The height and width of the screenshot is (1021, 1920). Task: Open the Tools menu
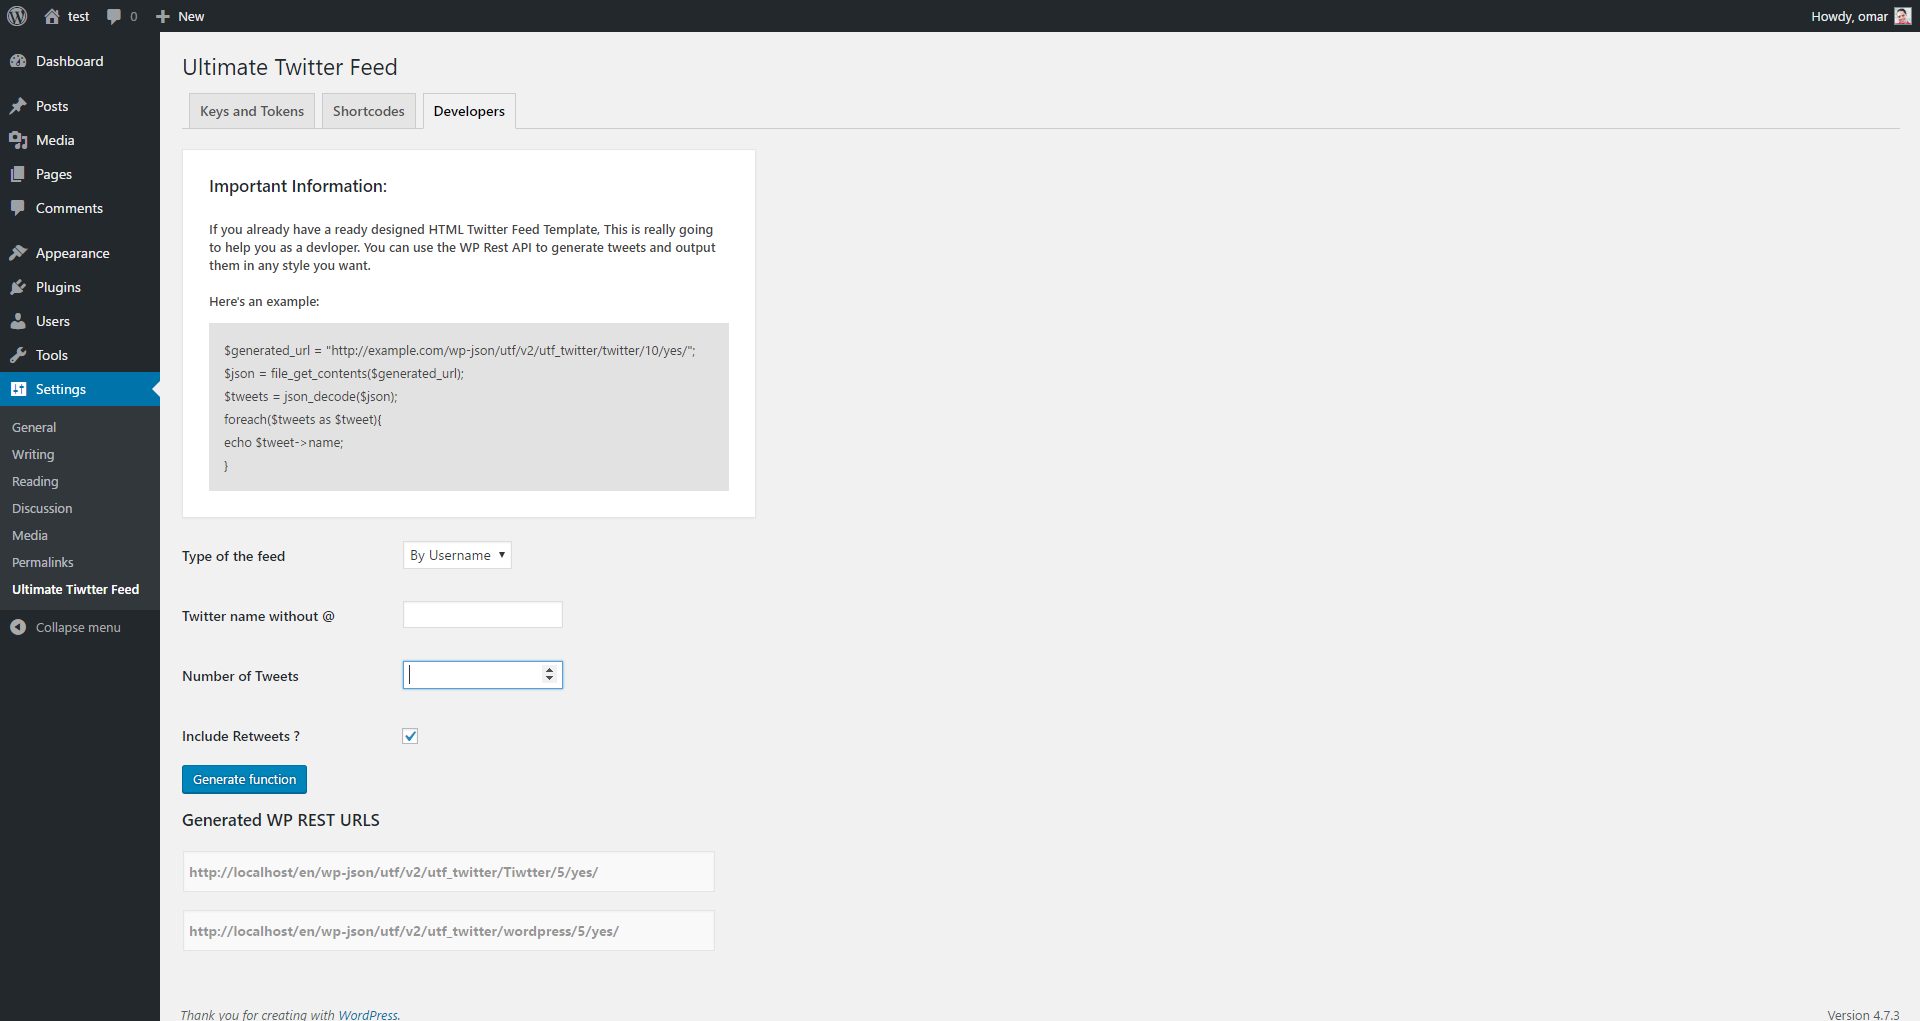80,355
